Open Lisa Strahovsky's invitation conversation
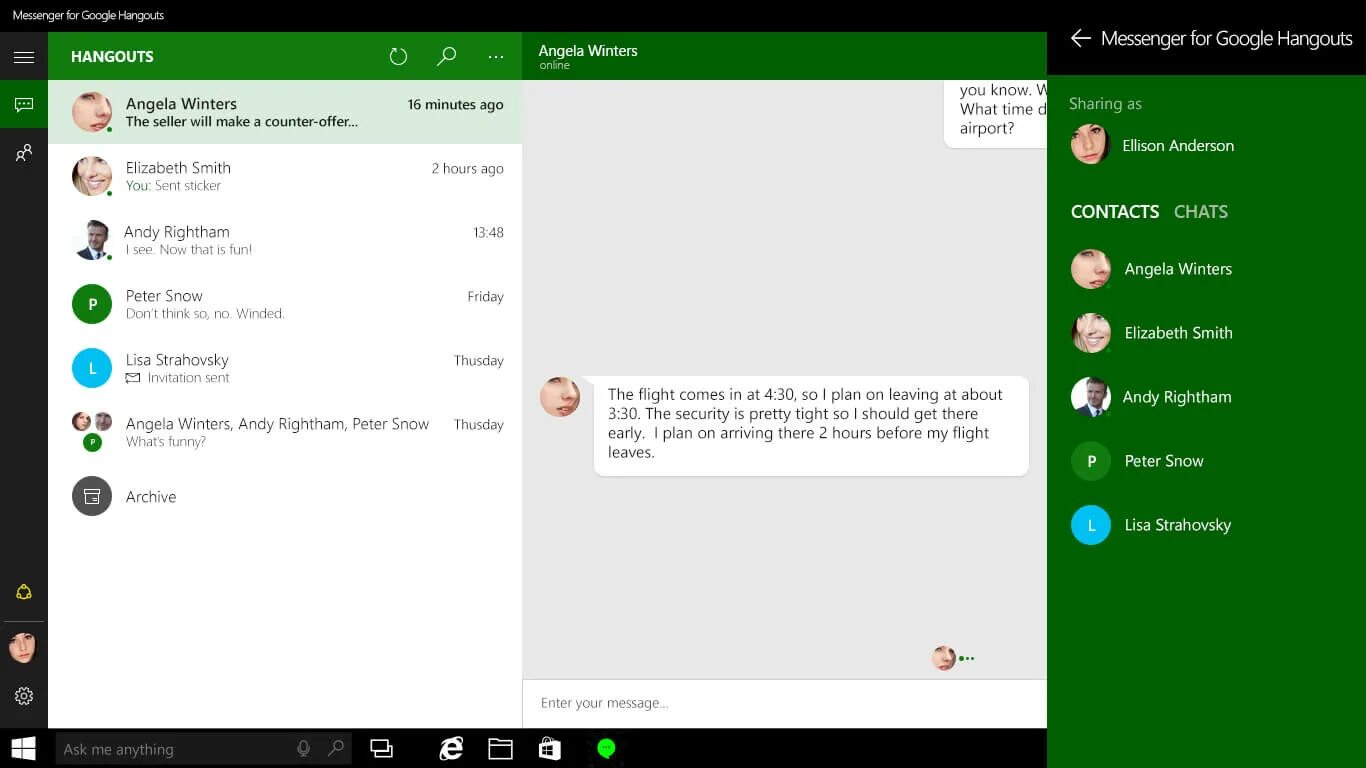 (285, 368)
